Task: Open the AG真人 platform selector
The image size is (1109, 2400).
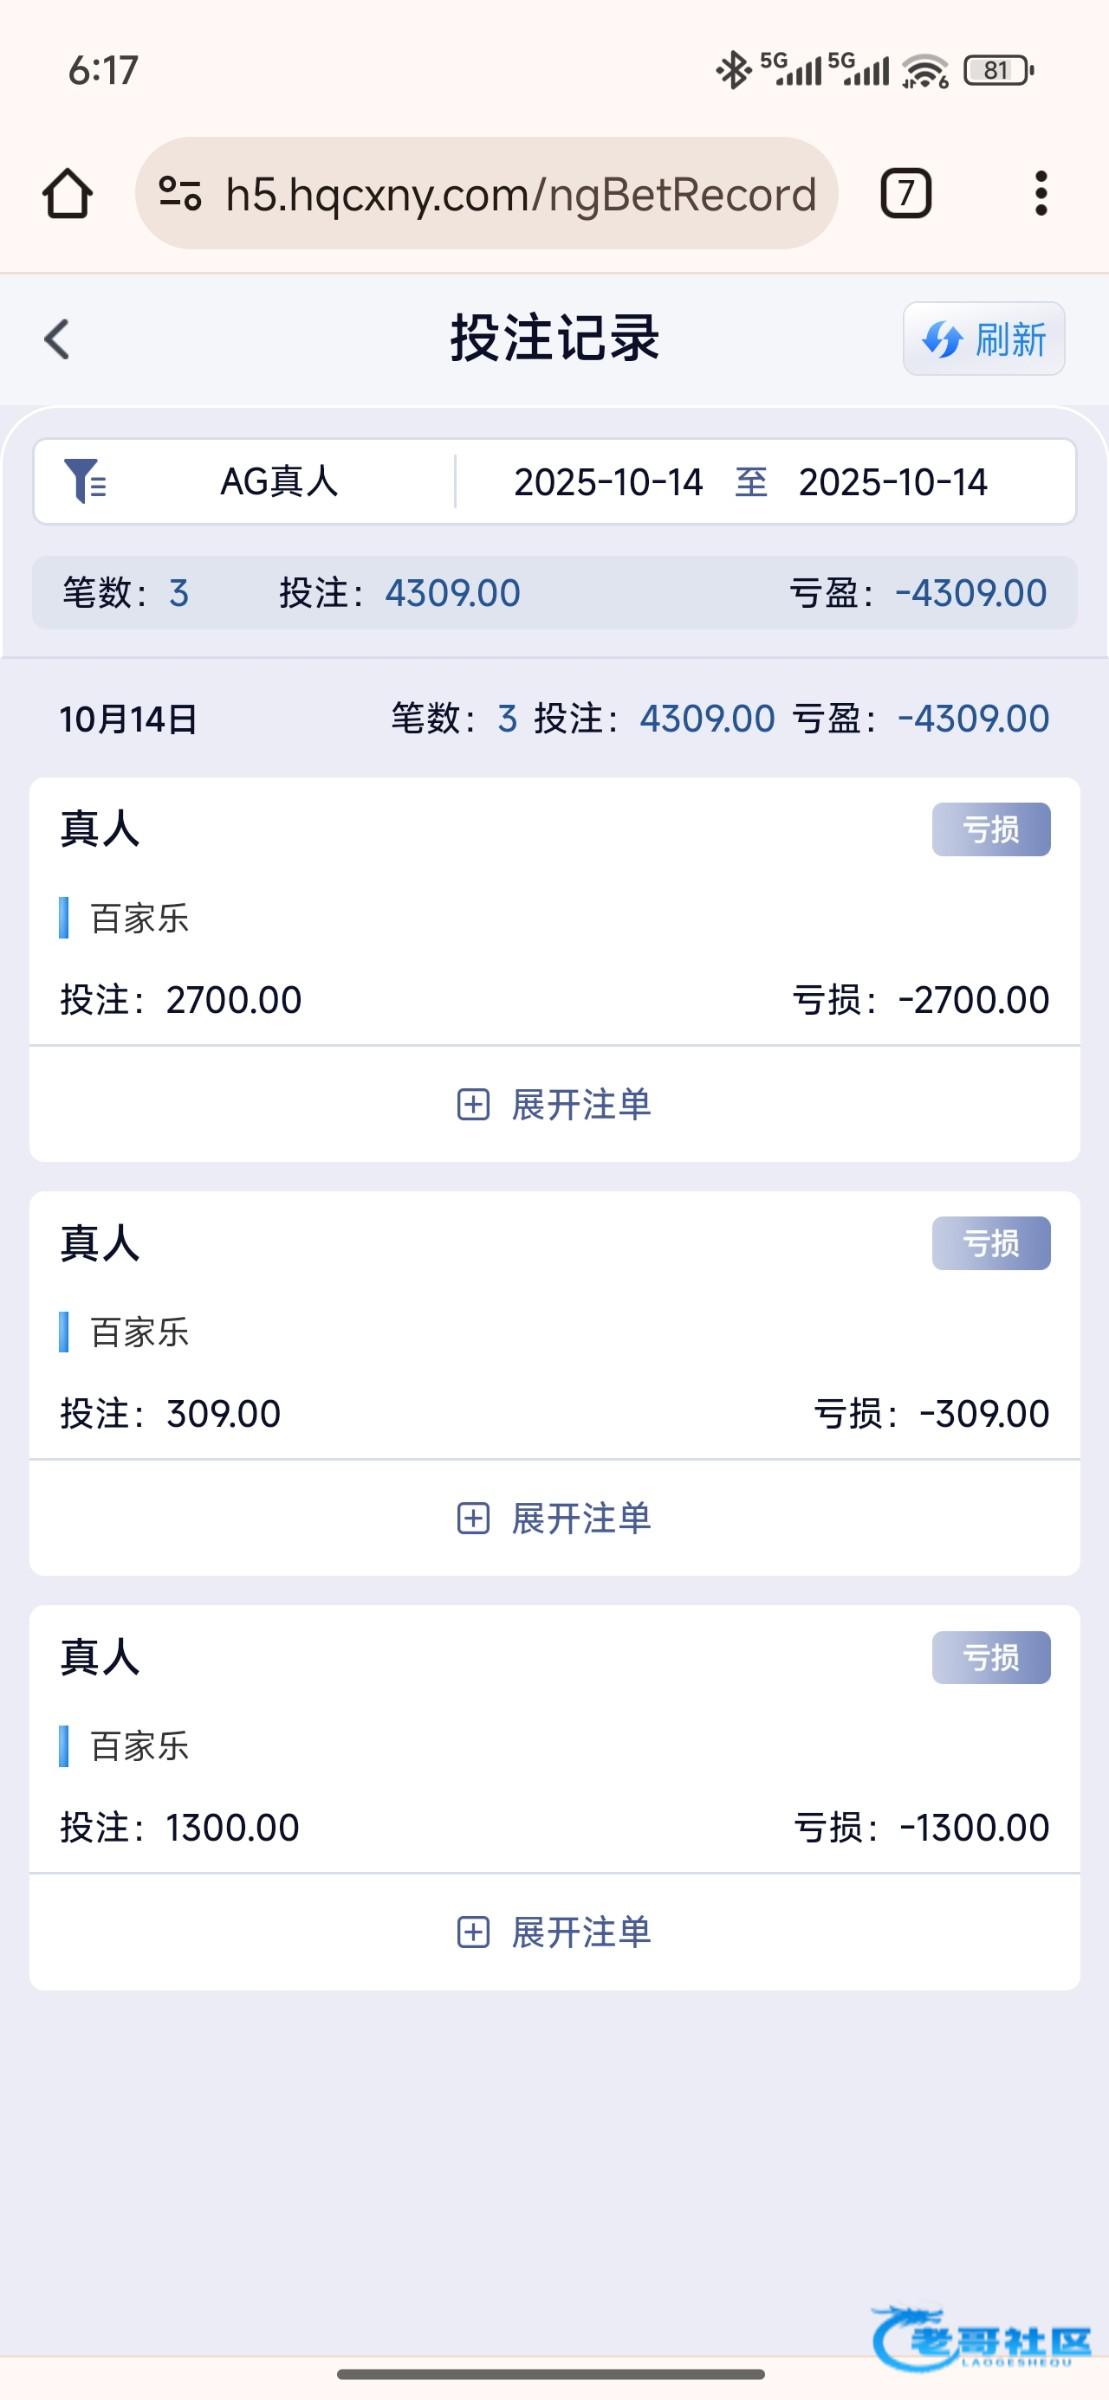Action: pos(279,481)
